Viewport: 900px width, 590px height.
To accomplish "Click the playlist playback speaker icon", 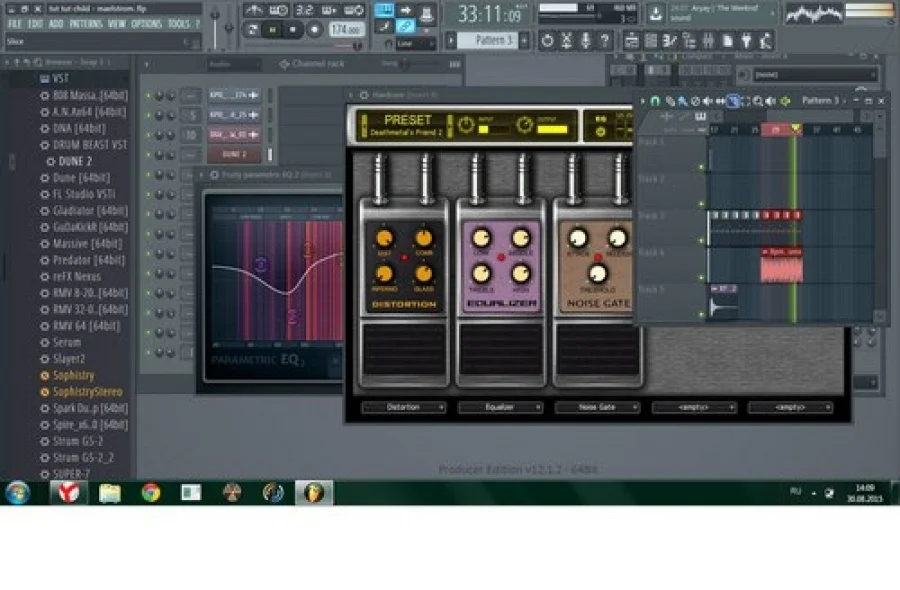I will pos(771,101).
